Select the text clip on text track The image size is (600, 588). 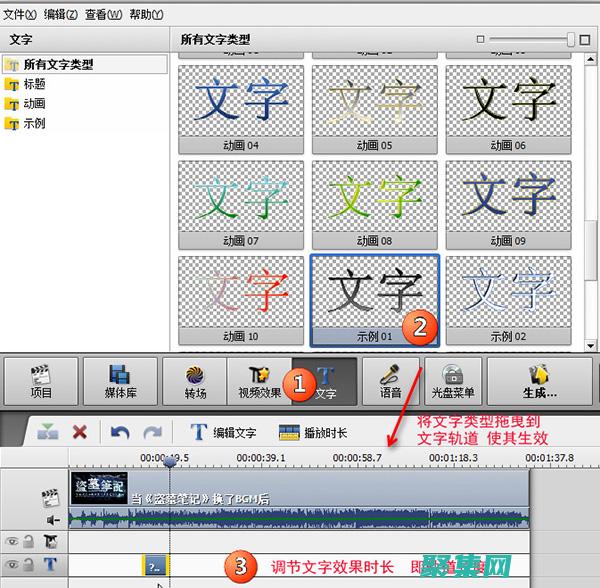click(x=156, y=566)
